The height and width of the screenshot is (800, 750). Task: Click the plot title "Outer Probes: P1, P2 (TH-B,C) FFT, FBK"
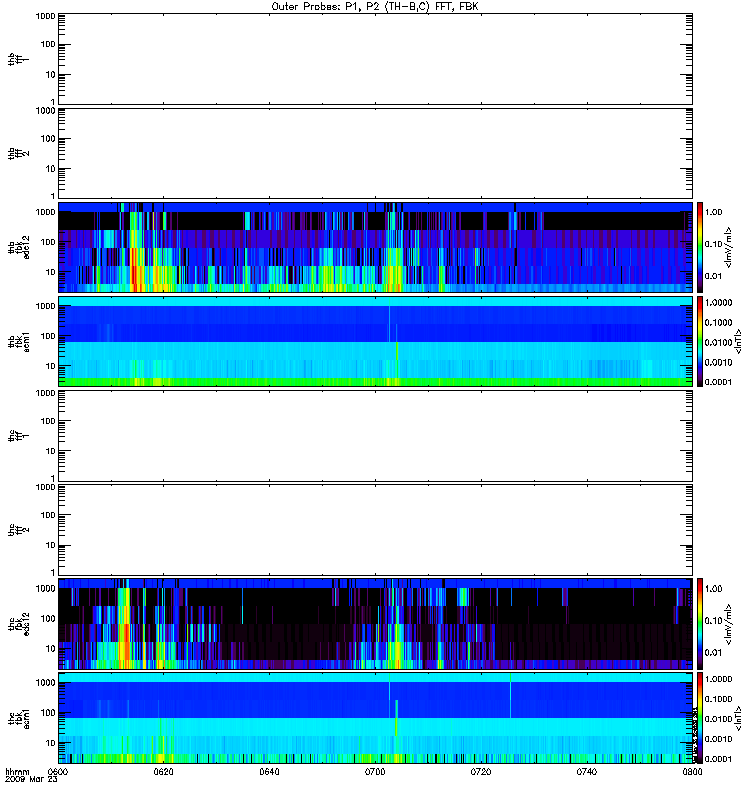click(375, 7)
